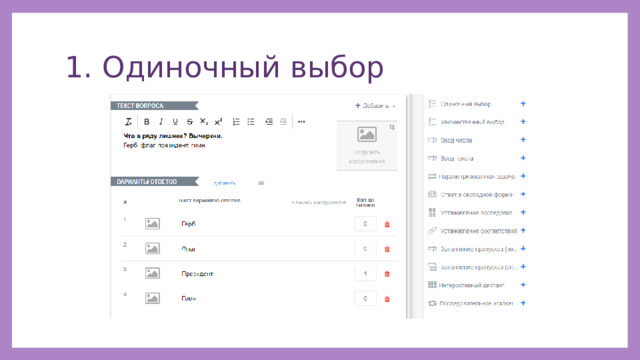
Task: Insert a numbered list
Action: (236, 122)
